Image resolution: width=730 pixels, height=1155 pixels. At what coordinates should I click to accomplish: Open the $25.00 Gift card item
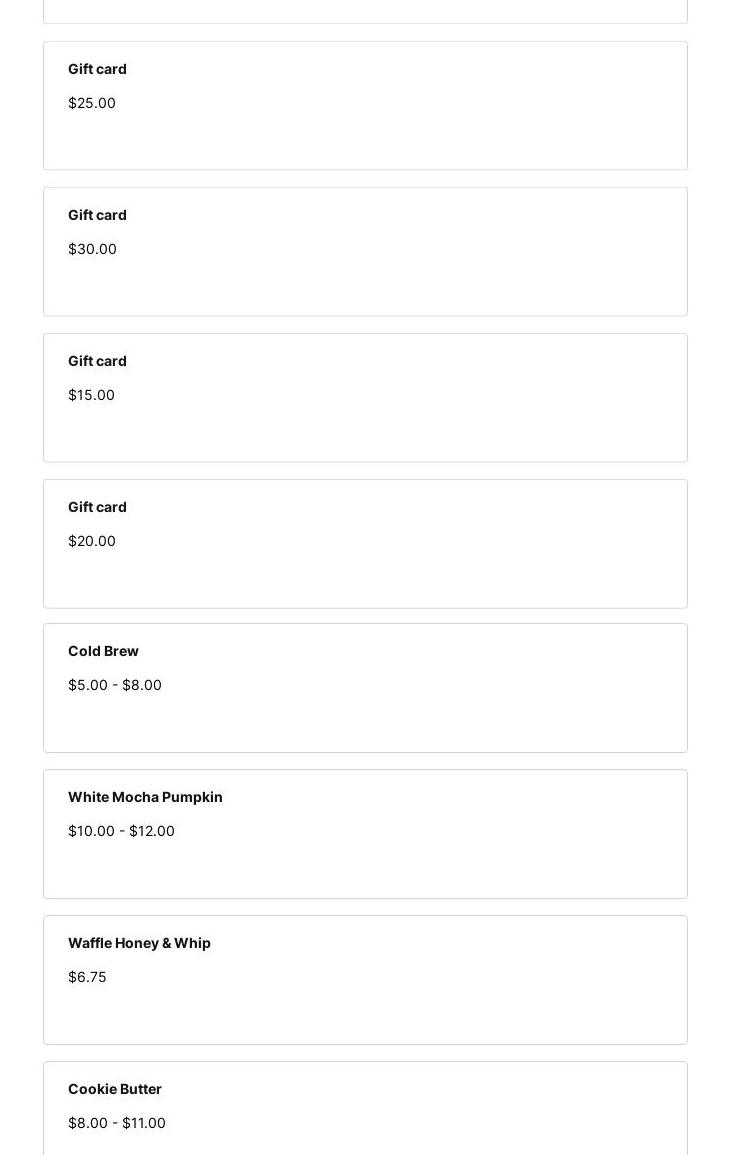[97, 69]
